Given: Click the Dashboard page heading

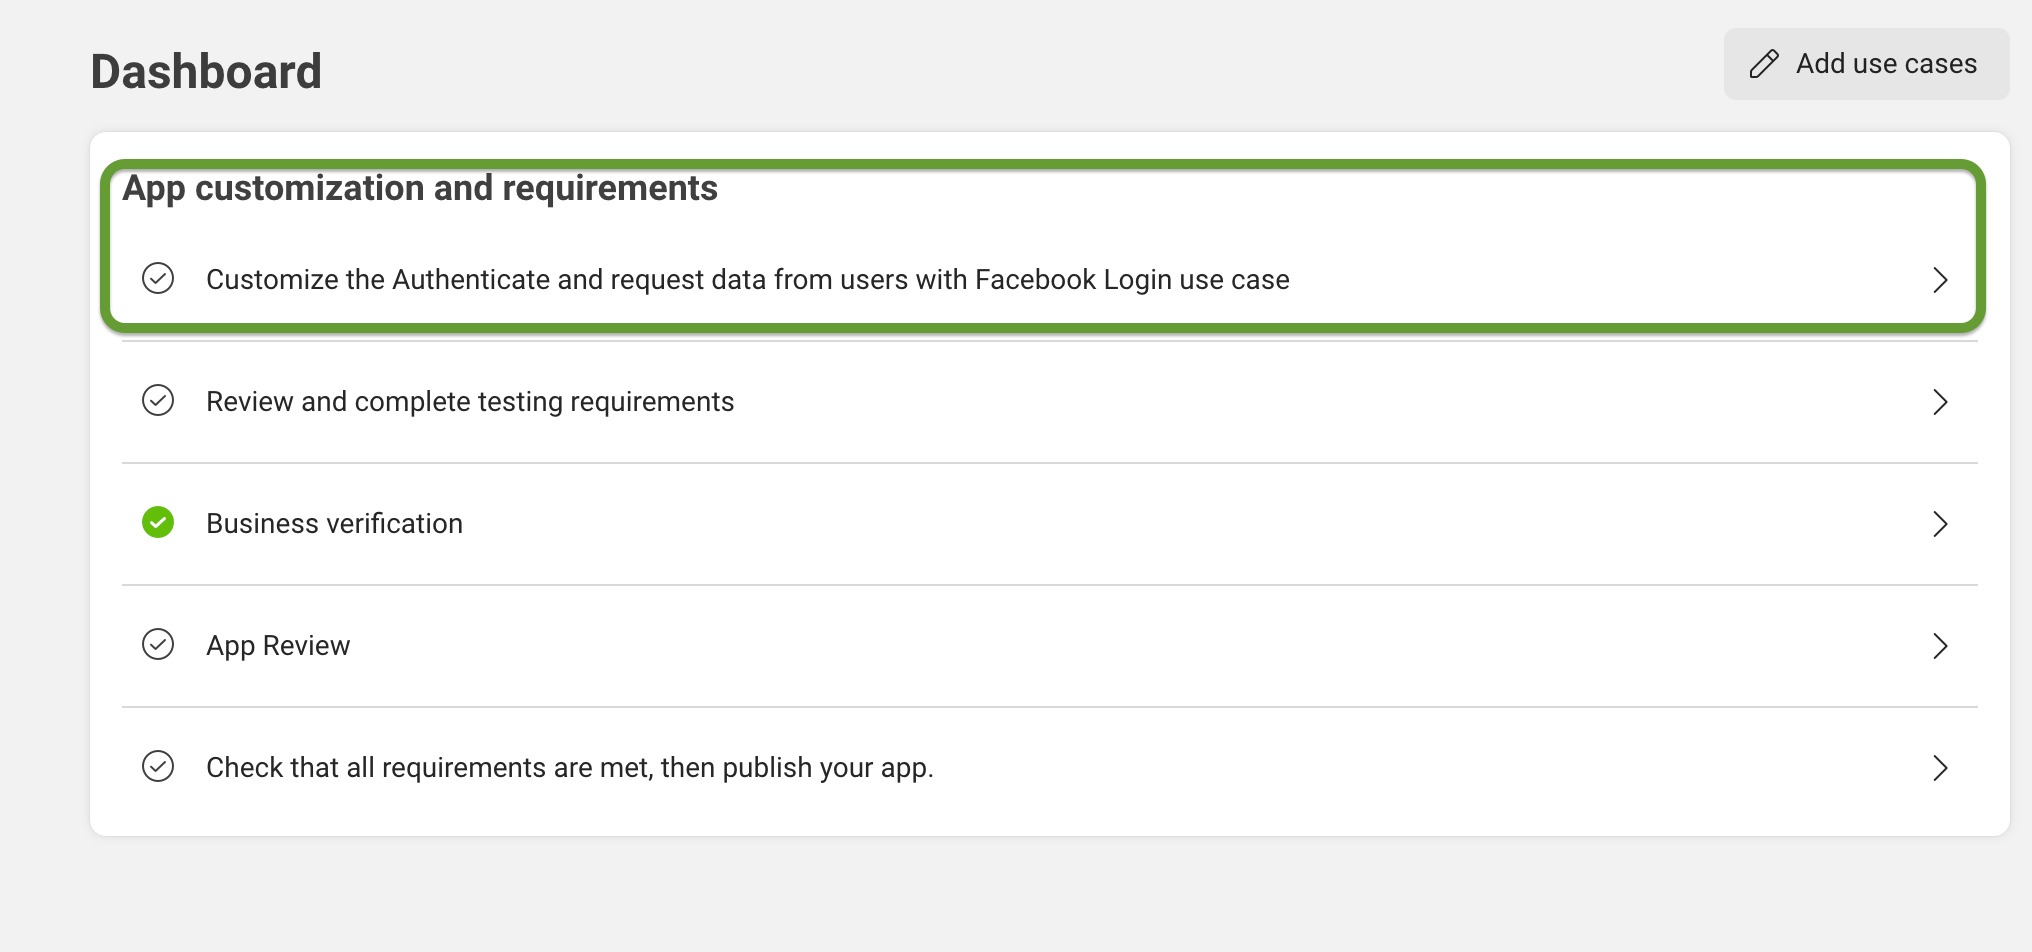Looking at the screenshot, I should point(206,72).
